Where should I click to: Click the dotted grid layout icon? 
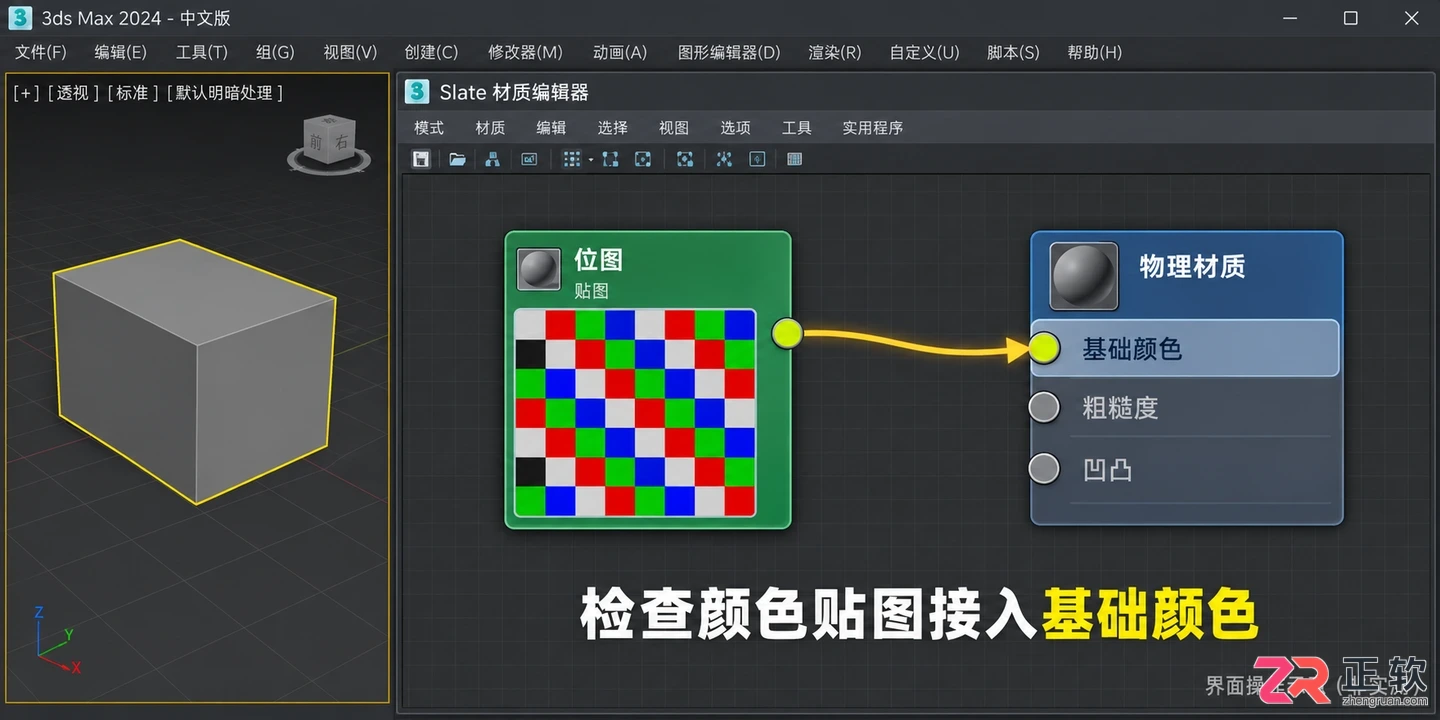click(571, 159)
